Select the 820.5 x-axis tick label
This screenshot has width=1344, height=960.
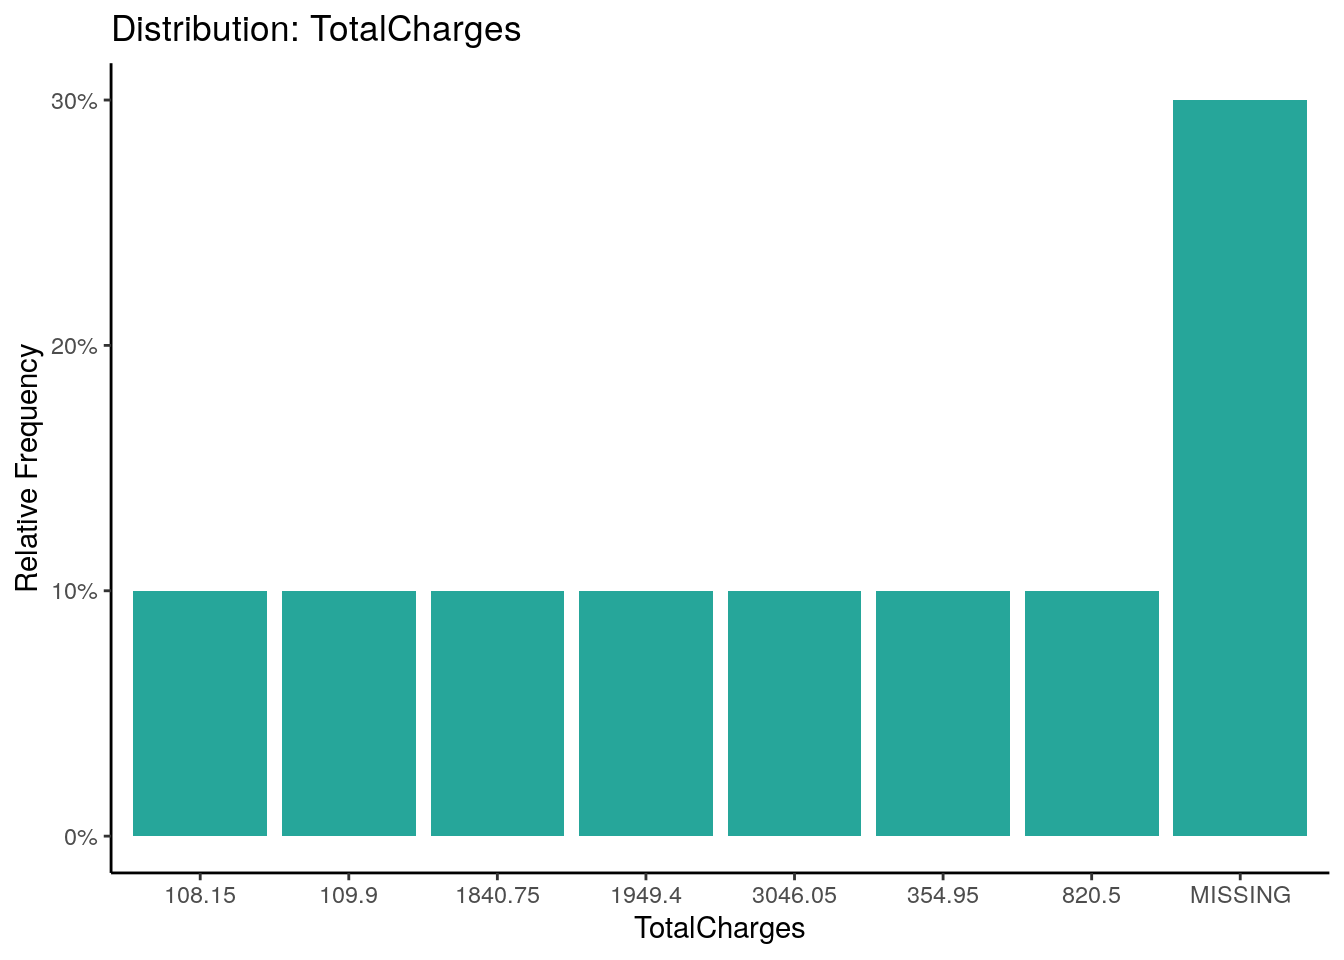tap(1092, 895)
